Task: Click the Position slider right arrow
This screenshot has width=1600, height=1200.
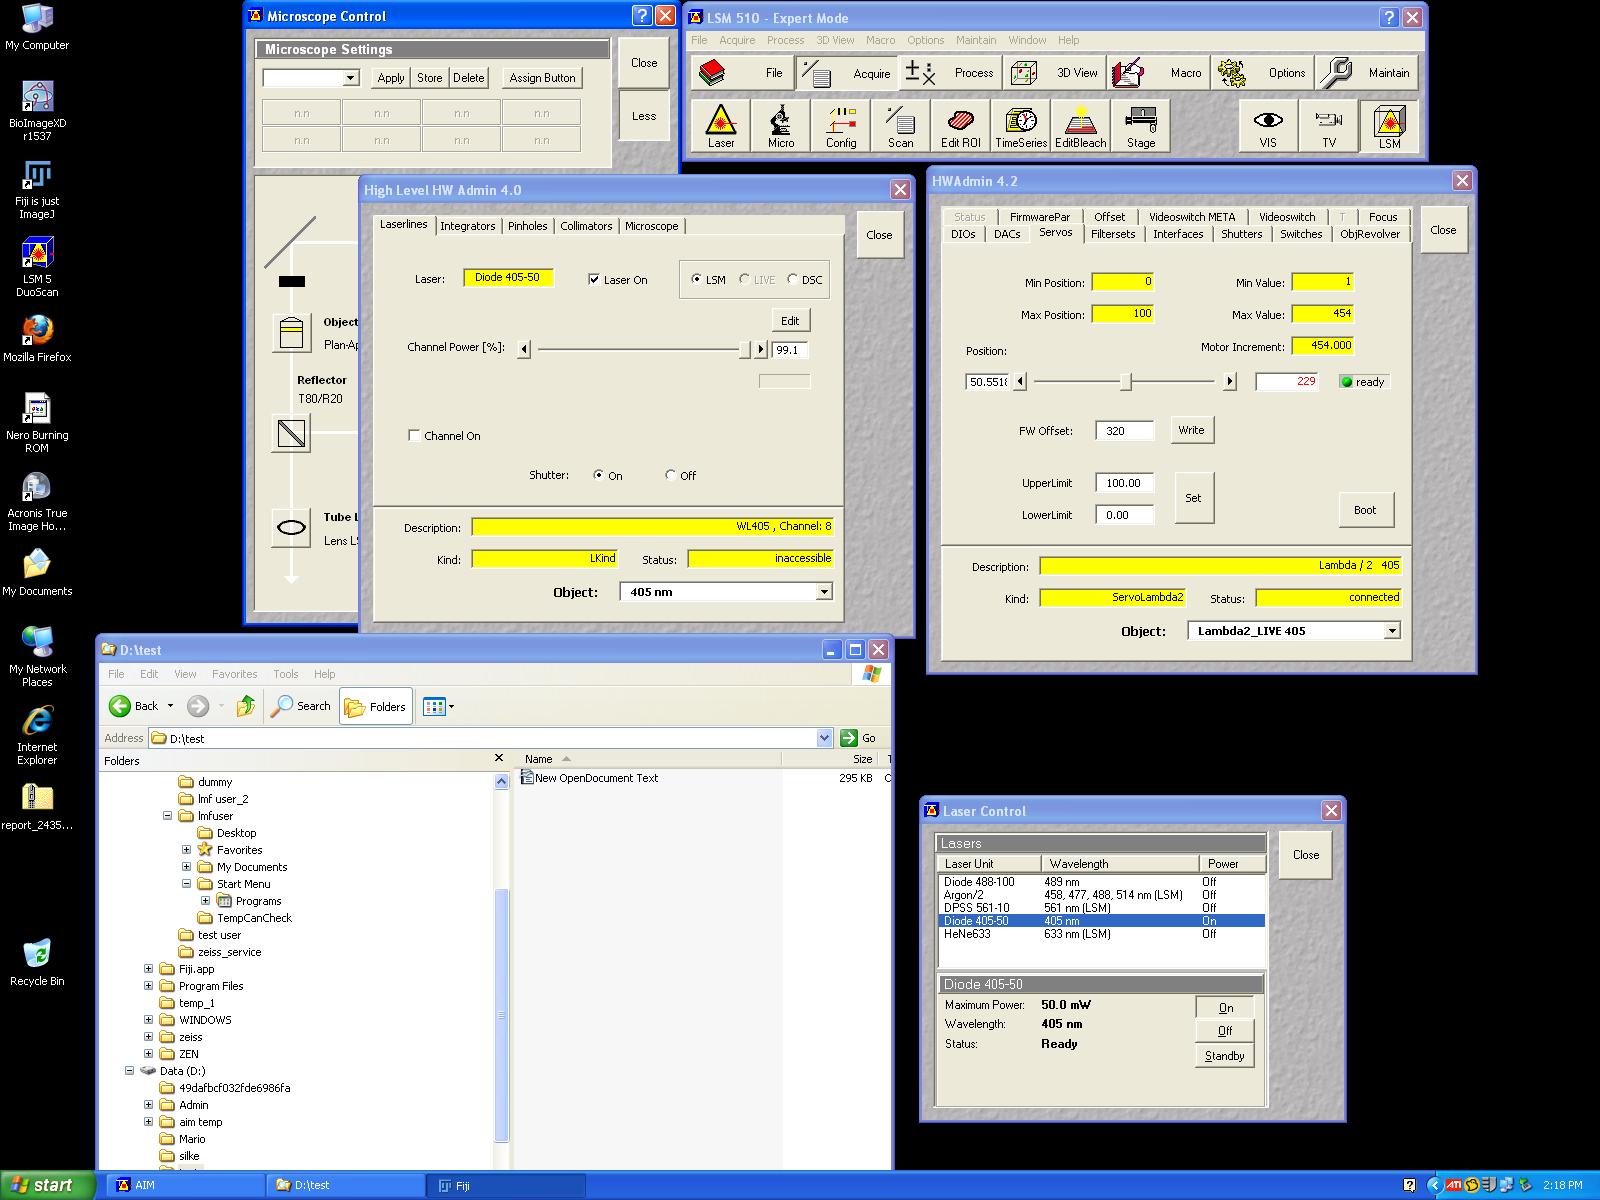Action: pos(1230,381)
